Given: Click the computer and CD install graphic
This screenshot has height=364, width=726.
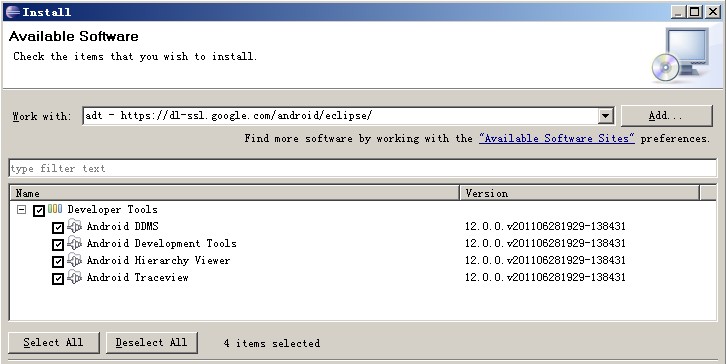Looking at the screenshot, I should 681,55.
